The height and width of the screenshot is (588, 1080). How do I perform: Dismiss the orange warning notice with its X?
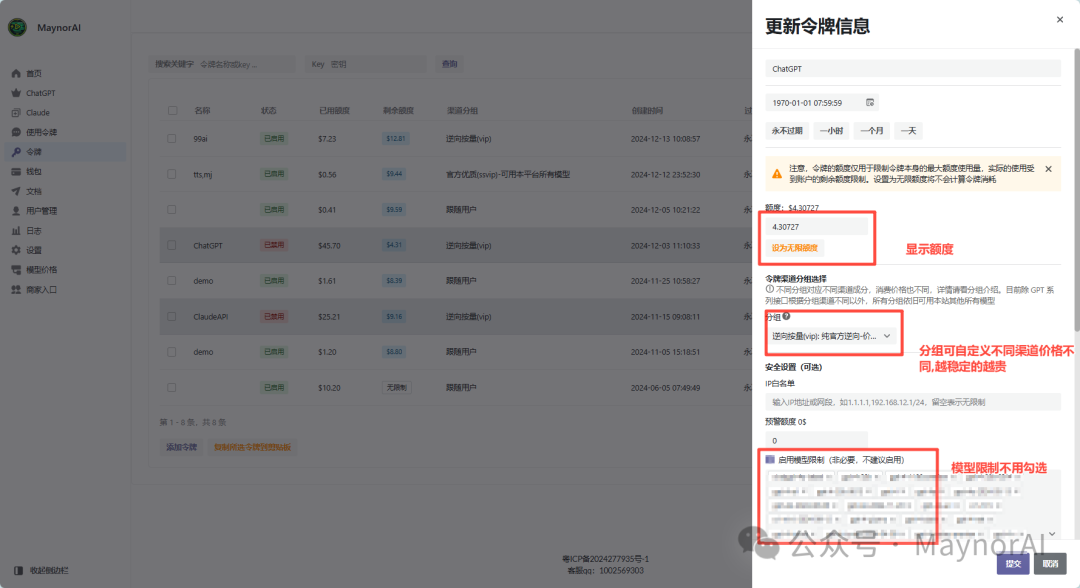tap(1048, 169)
